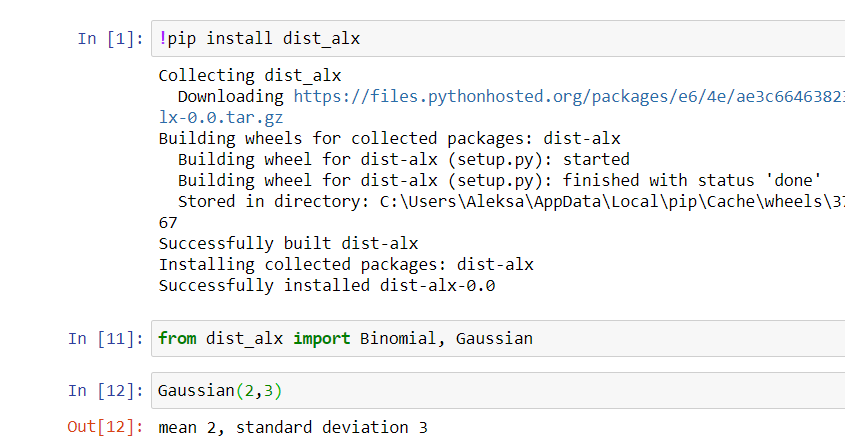
Task: Click the '67' output line
Action: [x=168, y=222]
